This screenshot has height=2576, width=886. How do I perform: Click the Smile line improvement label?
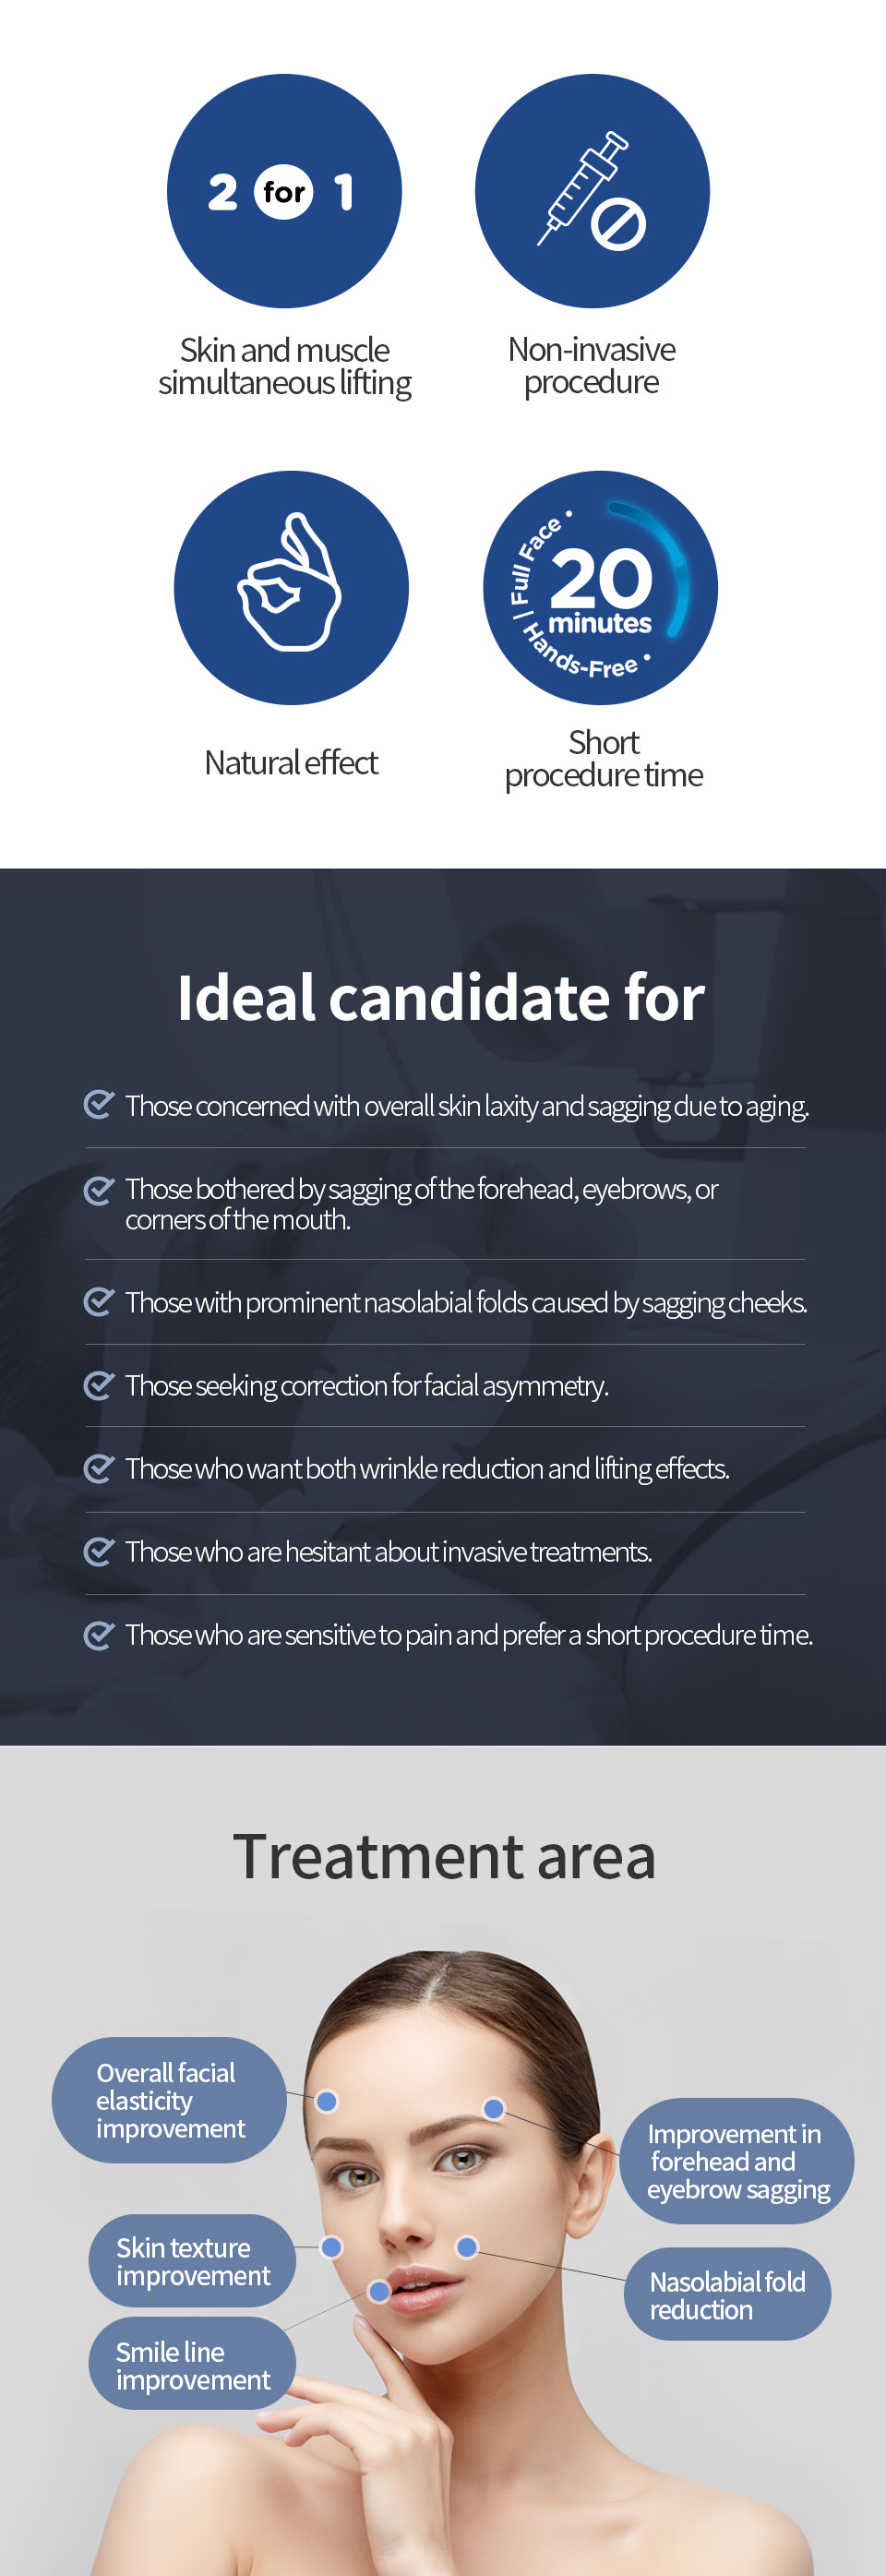click(x=192, y=2365)
